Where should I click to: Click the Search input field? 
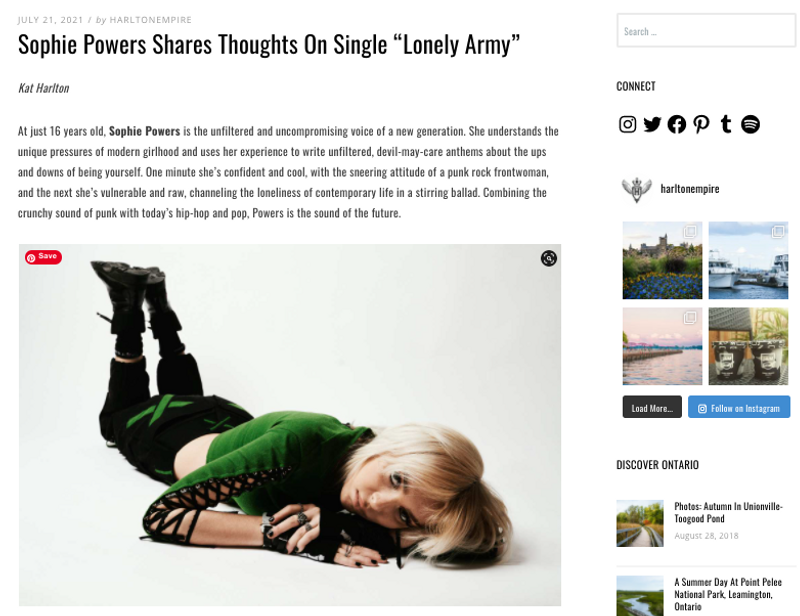point(706,31)
